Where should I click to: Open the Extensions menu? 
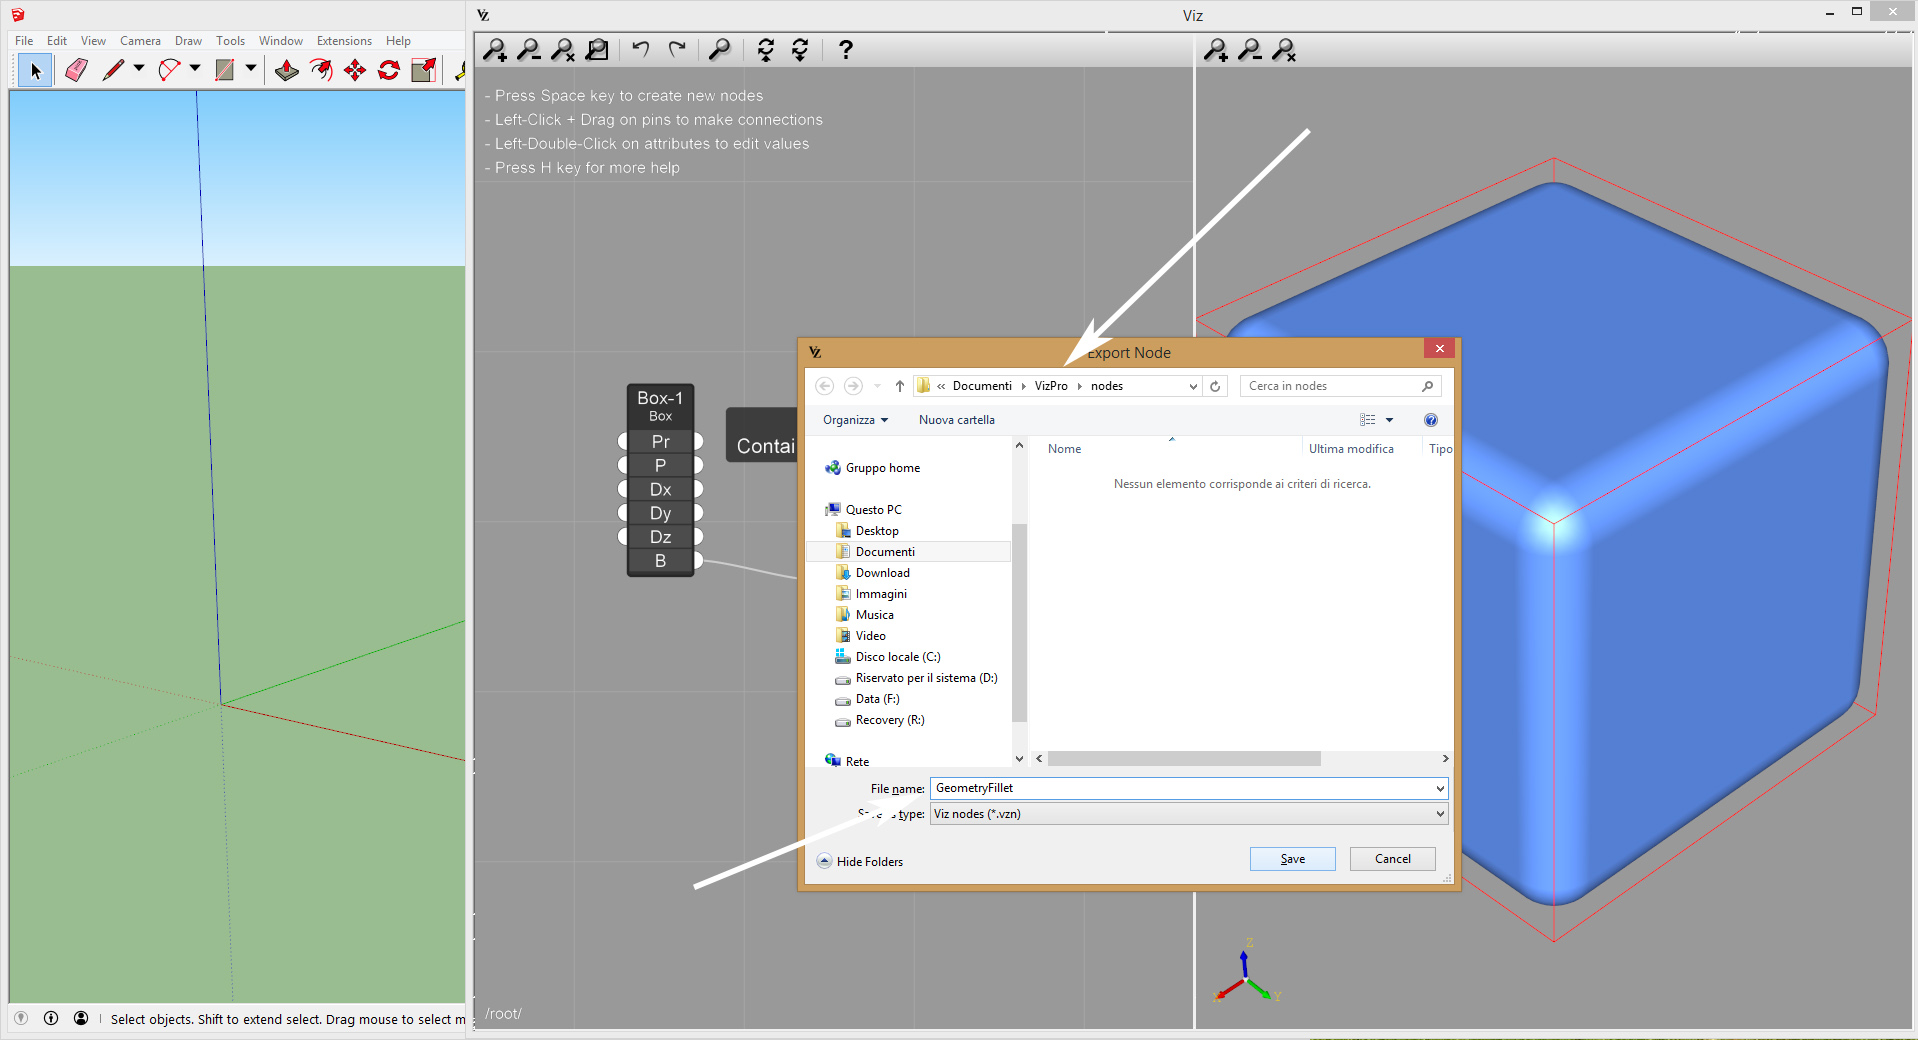[344, 41]
